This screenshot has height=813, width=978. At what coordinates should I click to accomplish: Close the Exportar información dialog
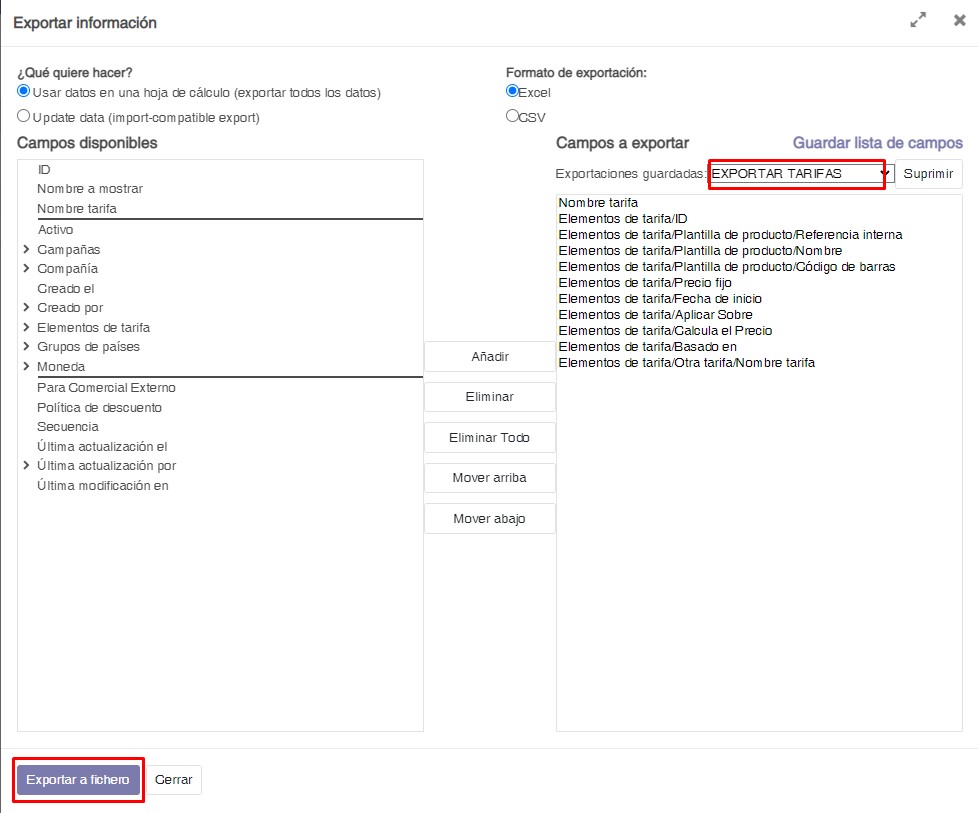959,20
